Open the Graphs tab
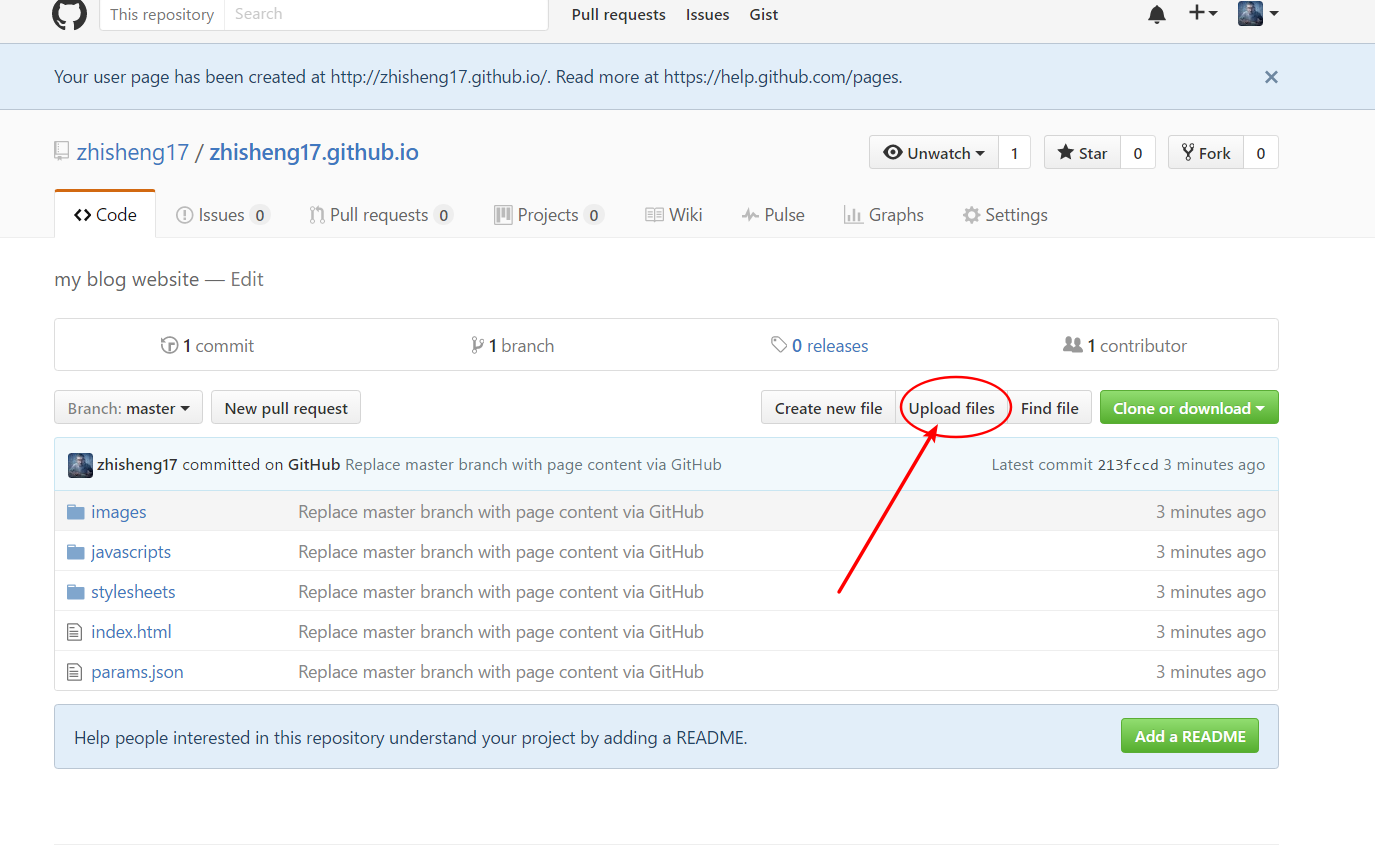Viewport: 1375px width, 849px height. coord(884,215)
